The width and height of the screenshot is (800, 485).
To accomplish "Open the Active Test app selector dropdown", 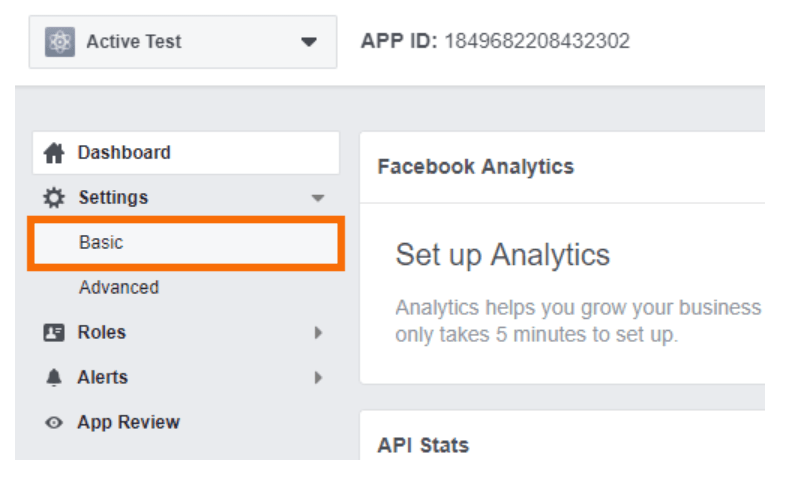I will (183, 42).
